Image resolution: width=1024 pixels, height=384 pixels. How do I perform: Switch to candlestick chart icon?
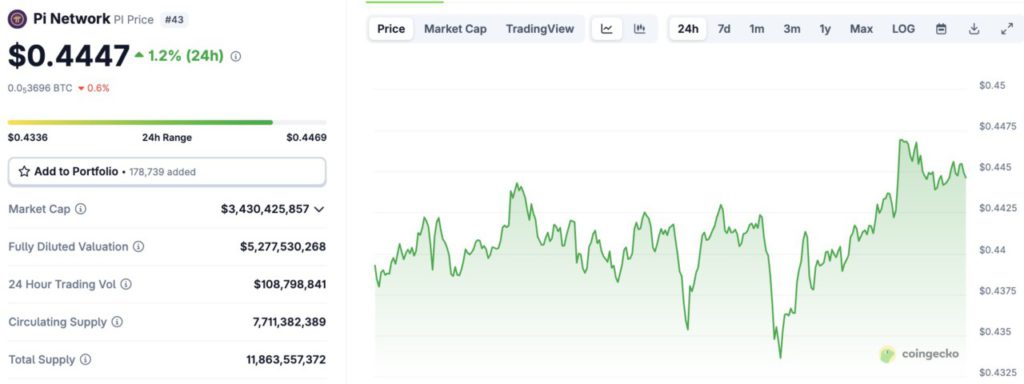point(639,29)
